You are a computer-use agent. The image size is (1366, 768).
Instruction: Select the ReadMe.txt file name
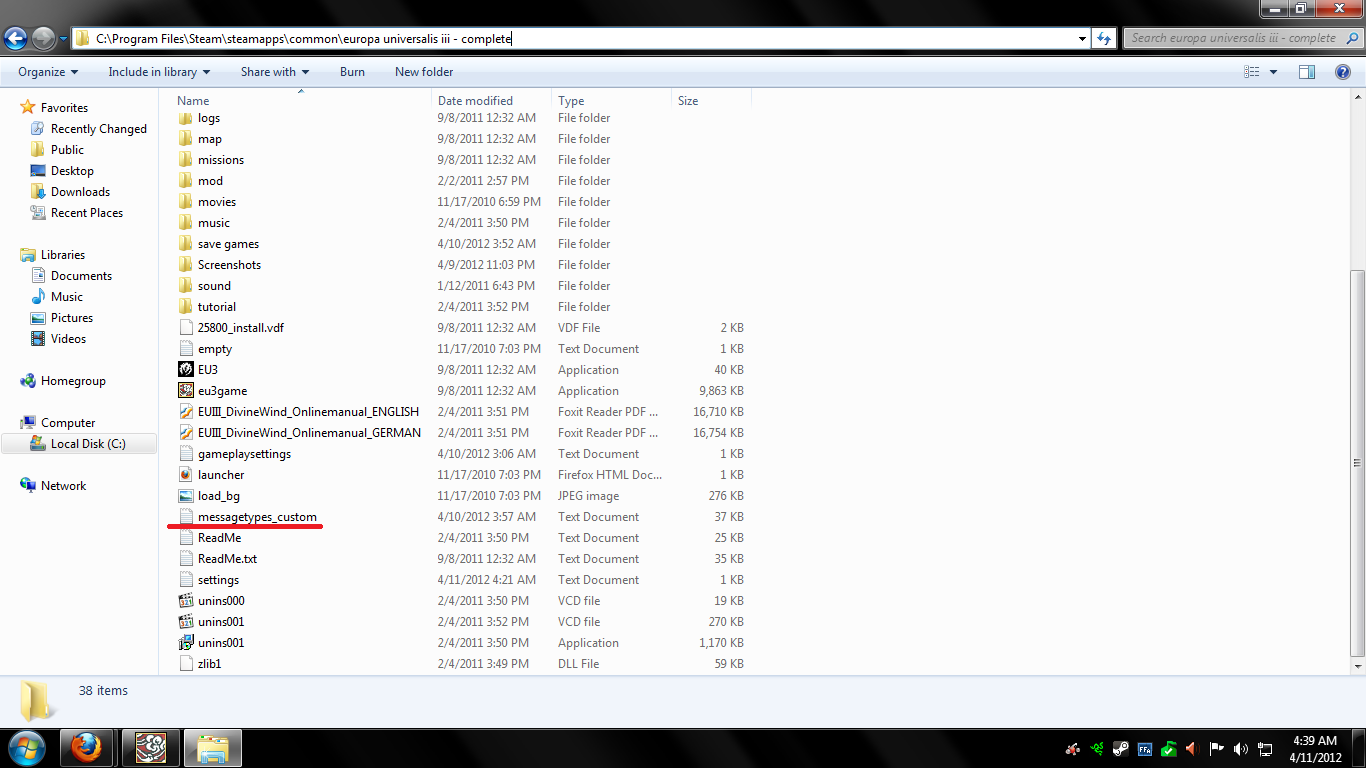tap(227, 559)
